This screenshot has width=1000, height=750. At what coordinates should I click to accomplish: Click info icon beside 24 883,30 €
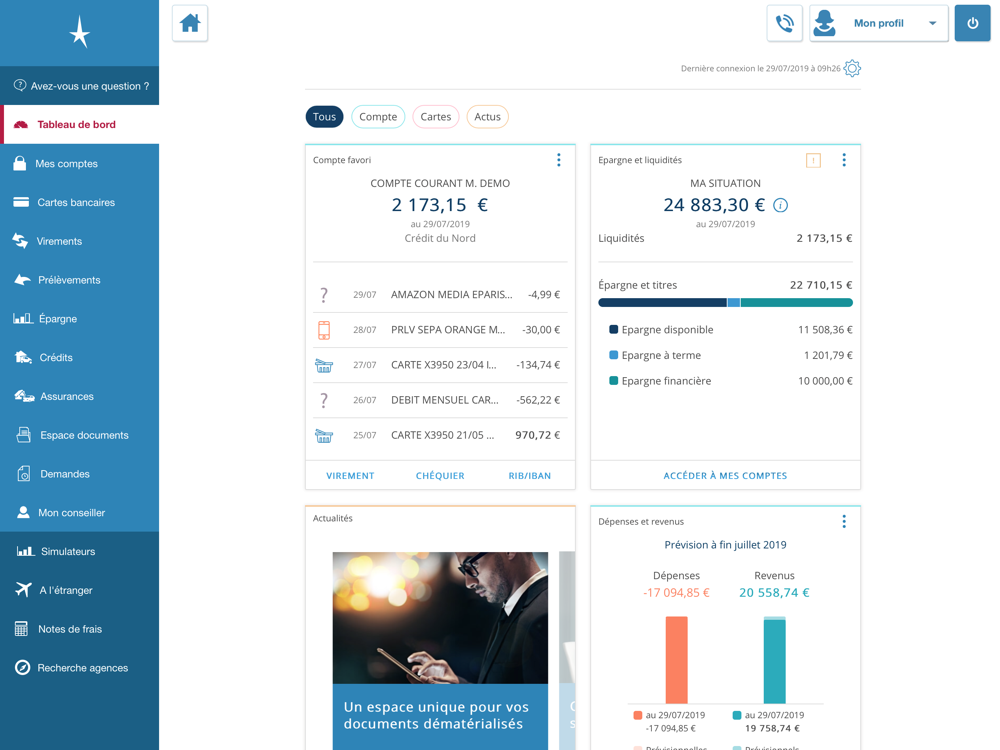point(781,205)
